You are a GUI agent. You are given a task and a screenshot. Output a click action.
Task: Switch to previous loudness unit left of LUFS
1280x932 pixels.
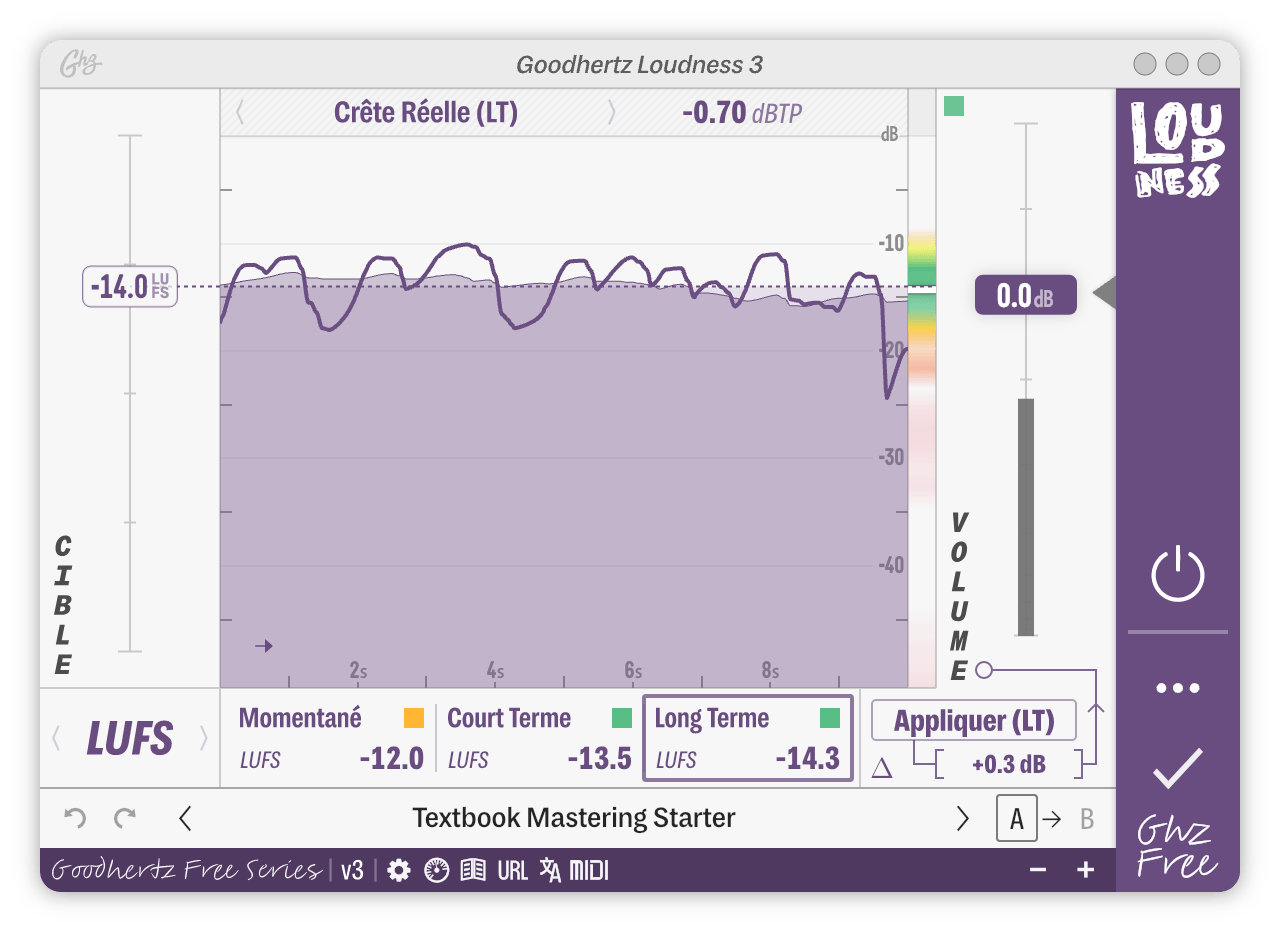tap(56, 738)
